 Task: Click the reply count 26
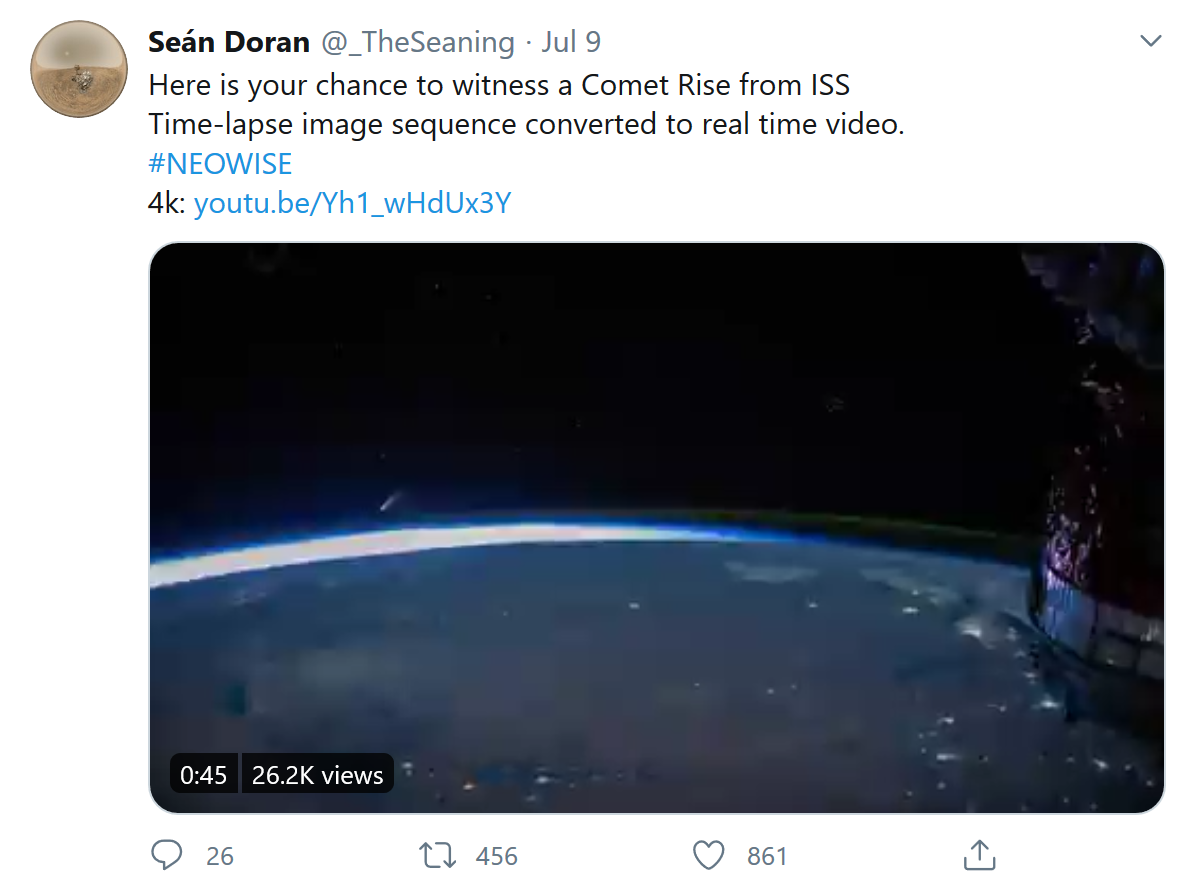(x=220, y=857)
